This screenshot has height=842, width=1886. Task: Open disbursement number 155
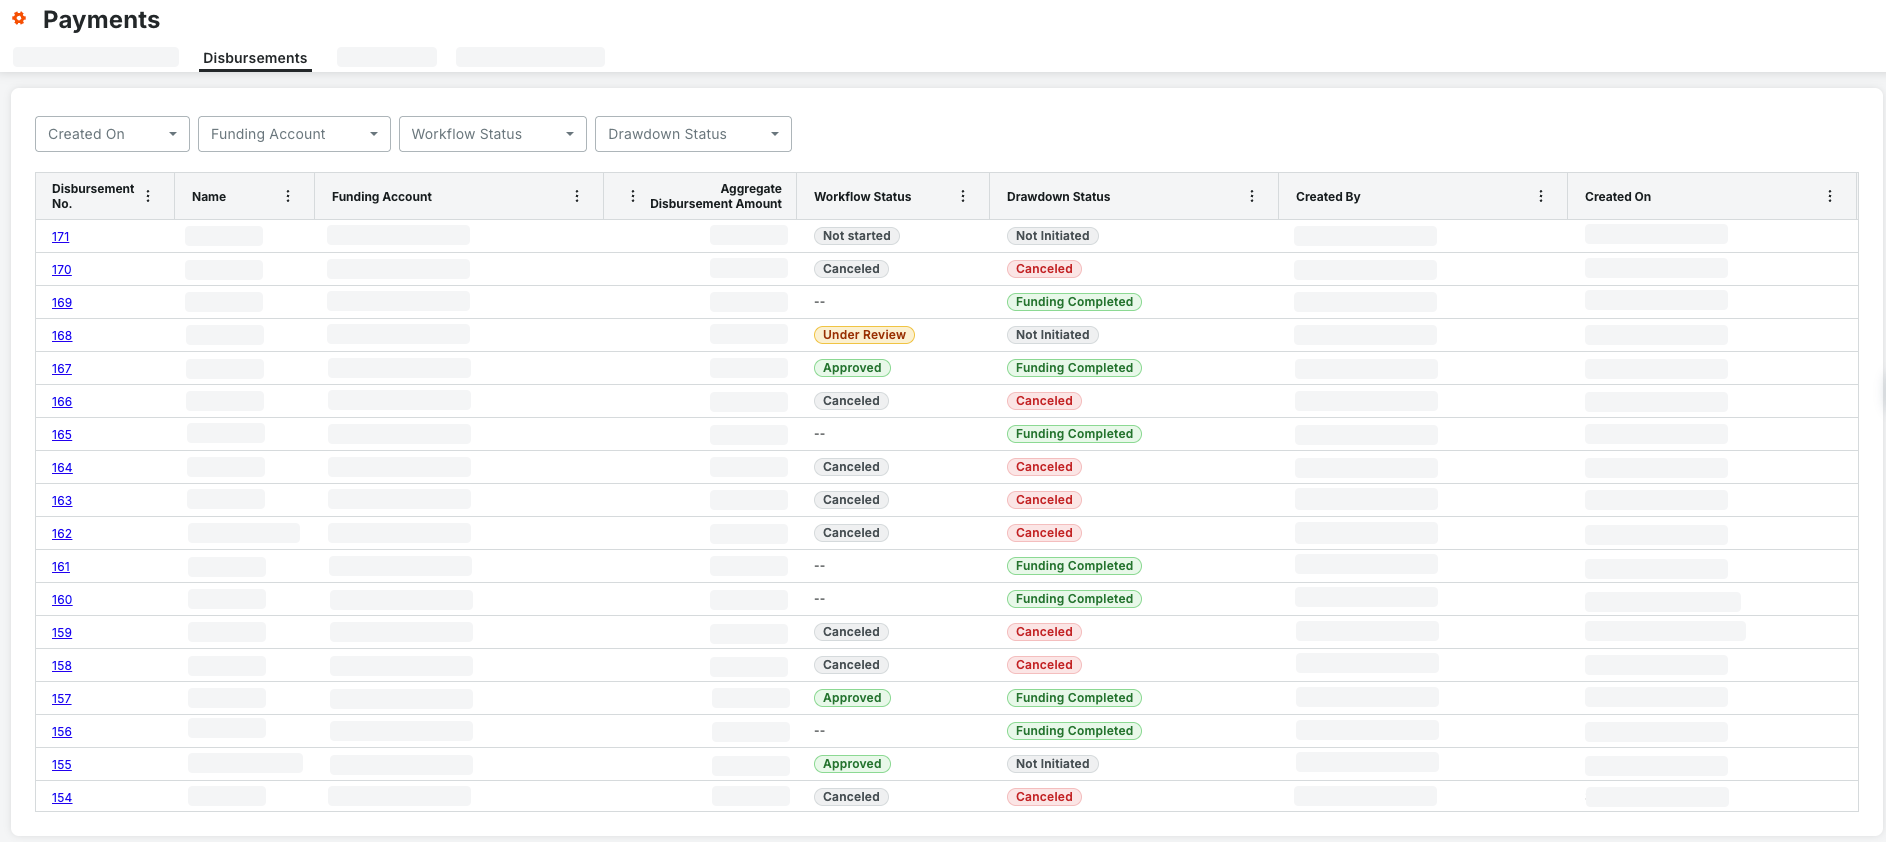[62, 765]
